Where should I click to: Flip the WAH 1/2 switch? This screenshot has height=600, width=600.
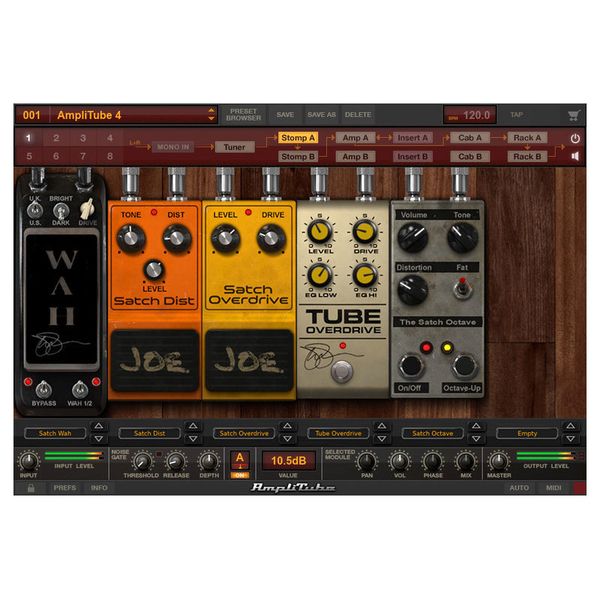(x=80, y=390)
